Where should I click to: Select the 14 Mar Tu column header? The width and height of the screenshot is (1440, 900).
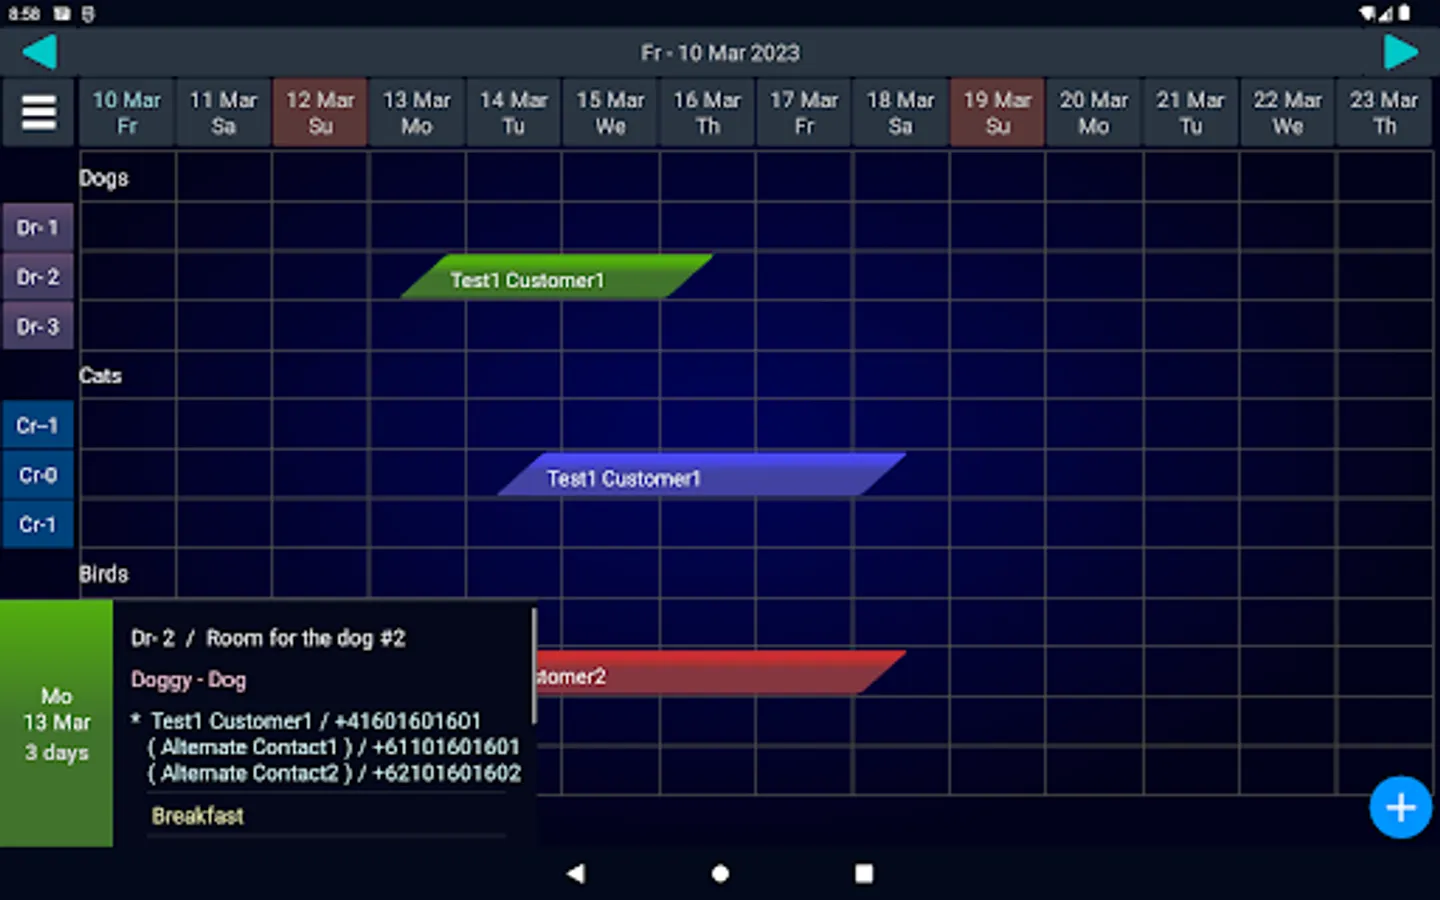(514, 113)
